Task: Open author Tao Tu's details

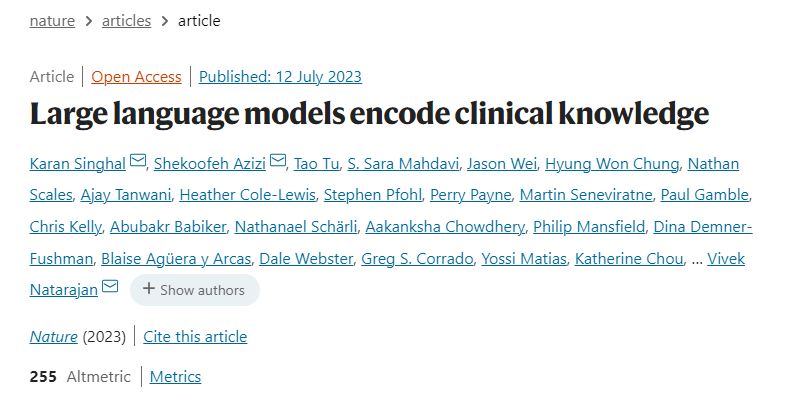Action: [x=315, y=163]
